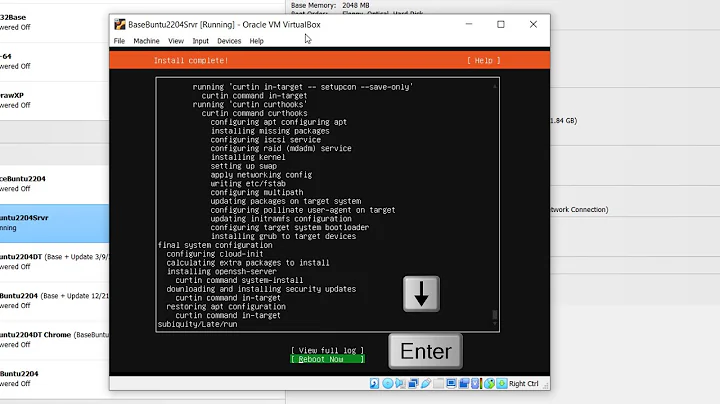Click the optical disk status icon
Screen dimensions: 720x404
click(x=388, y=383)
